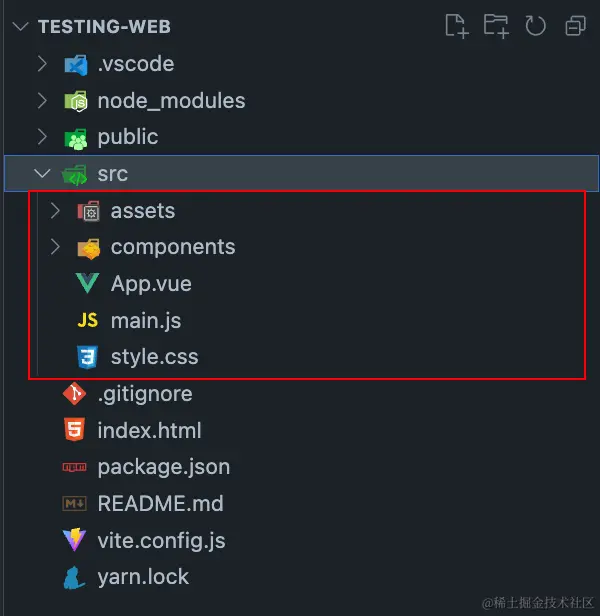The image size is (600, 616).
Task: Open the README.md file
Action: point(160,504)
